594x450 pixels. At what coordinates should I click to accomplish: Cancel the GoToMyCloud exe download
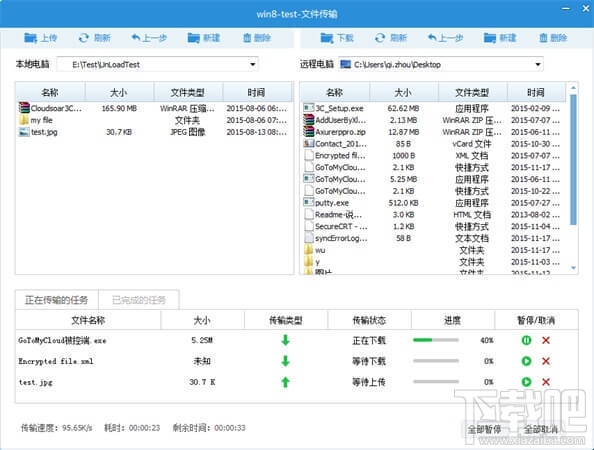[x=546, y=340]
